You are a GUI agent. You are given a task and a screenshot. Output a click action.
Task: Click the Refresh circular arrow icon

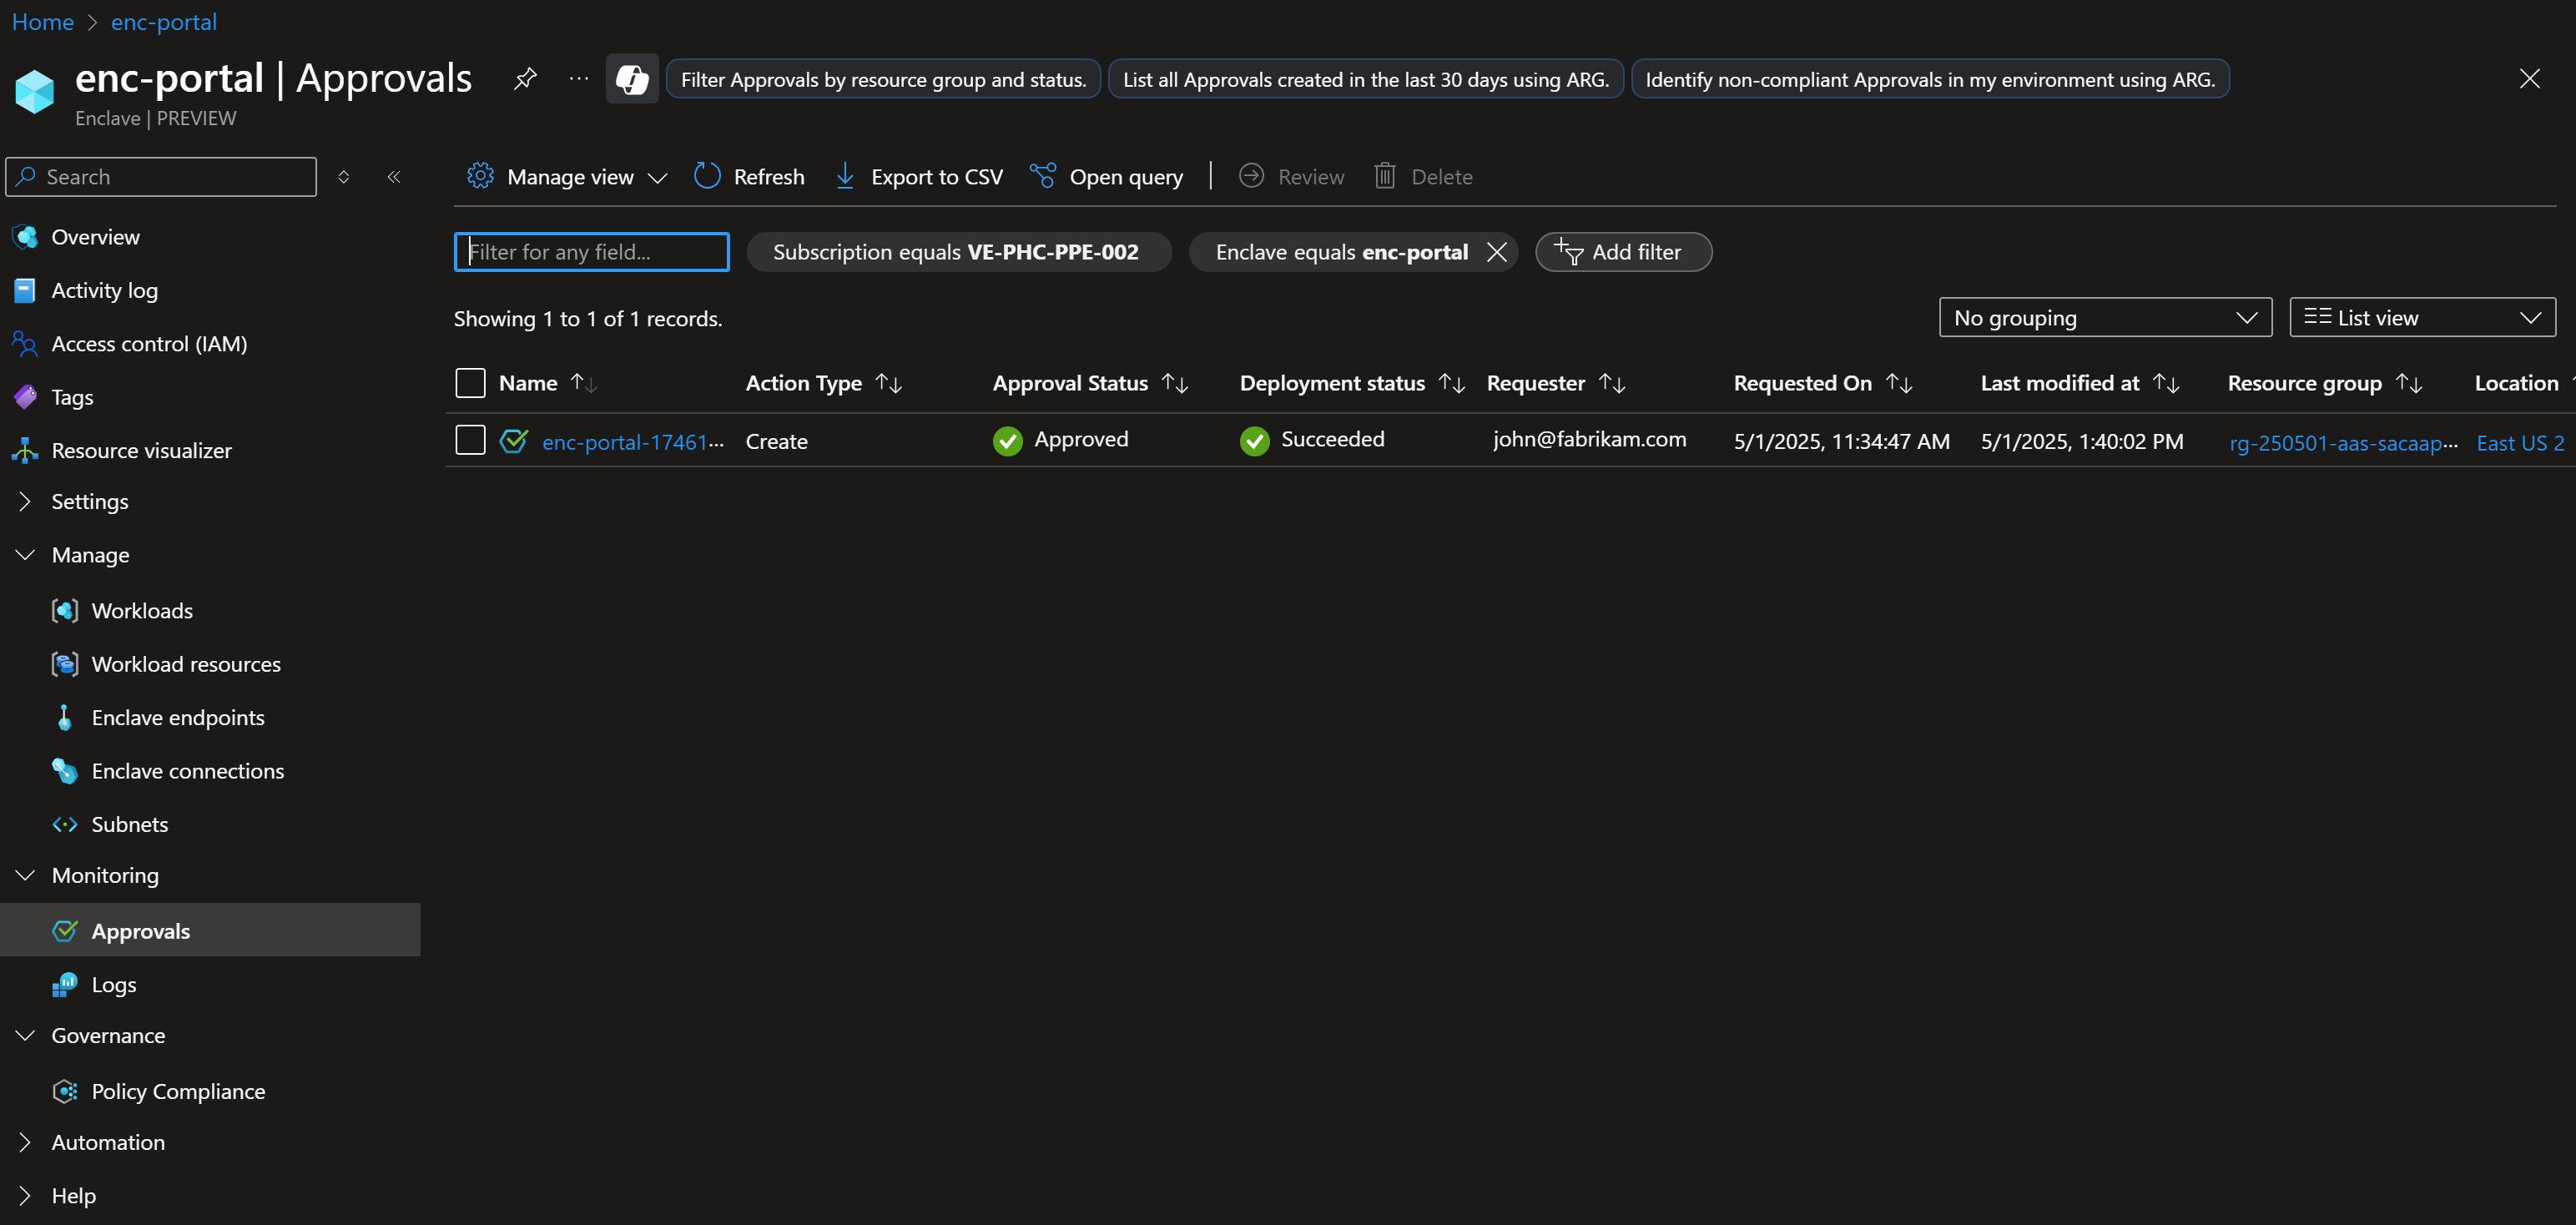click(x=707, y=176)
